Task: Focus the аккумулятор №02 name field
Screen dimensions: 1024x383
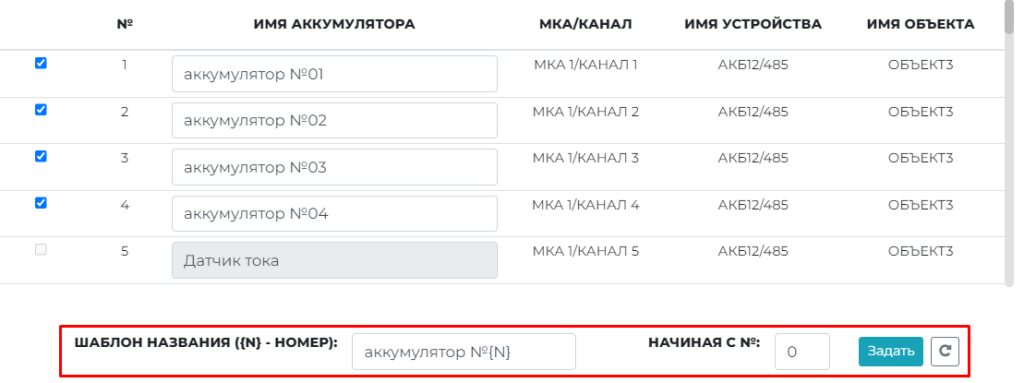Action: pos(334,120)
